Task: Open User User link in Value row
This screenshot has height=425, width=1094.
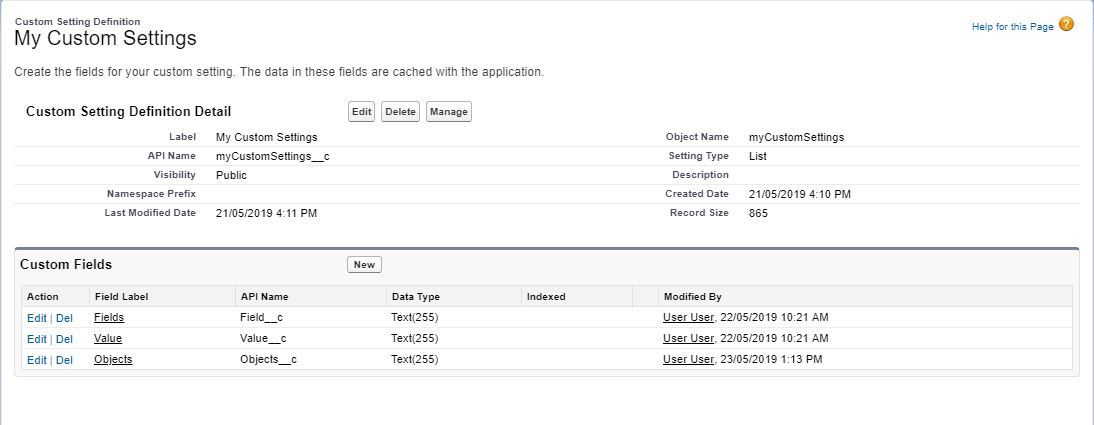Action: [x=688, y=339]
